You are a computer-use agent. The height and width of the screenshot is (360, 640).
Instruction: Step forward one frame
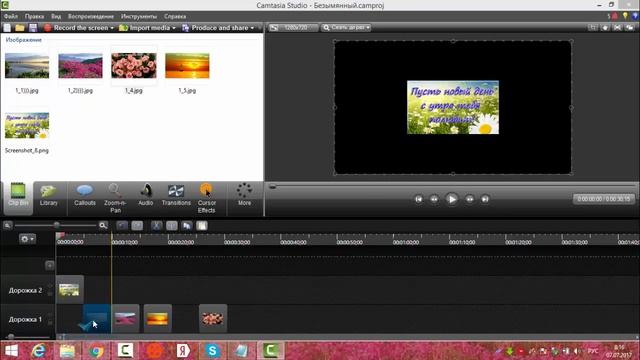pos(470,199)
